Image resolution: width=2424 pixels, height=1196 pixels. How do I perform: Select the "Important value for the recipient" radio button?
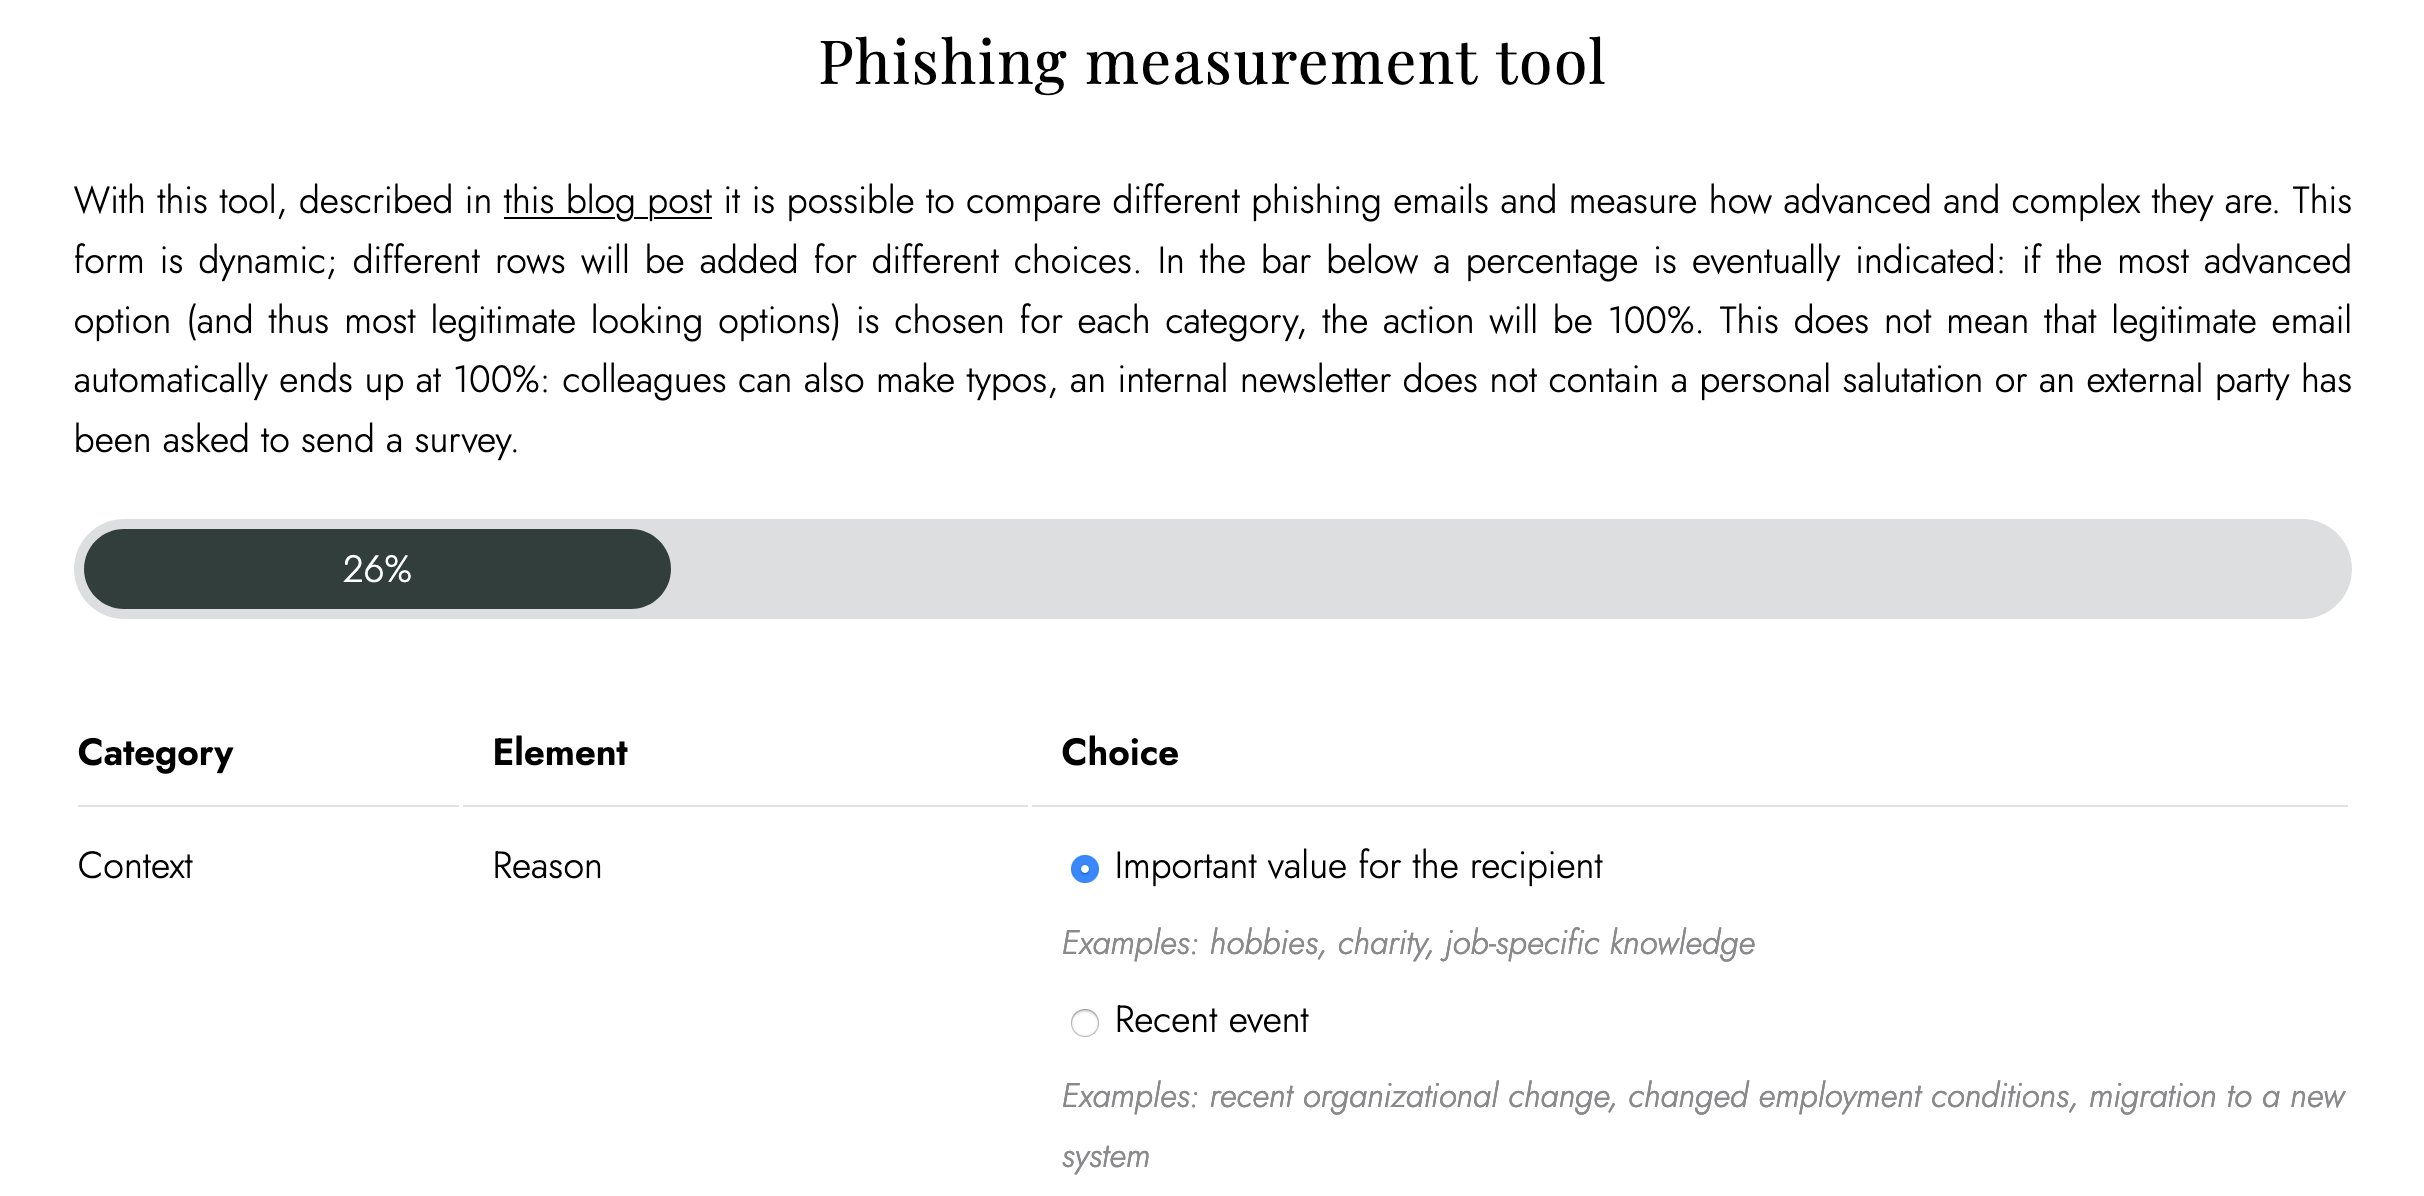1084,869
